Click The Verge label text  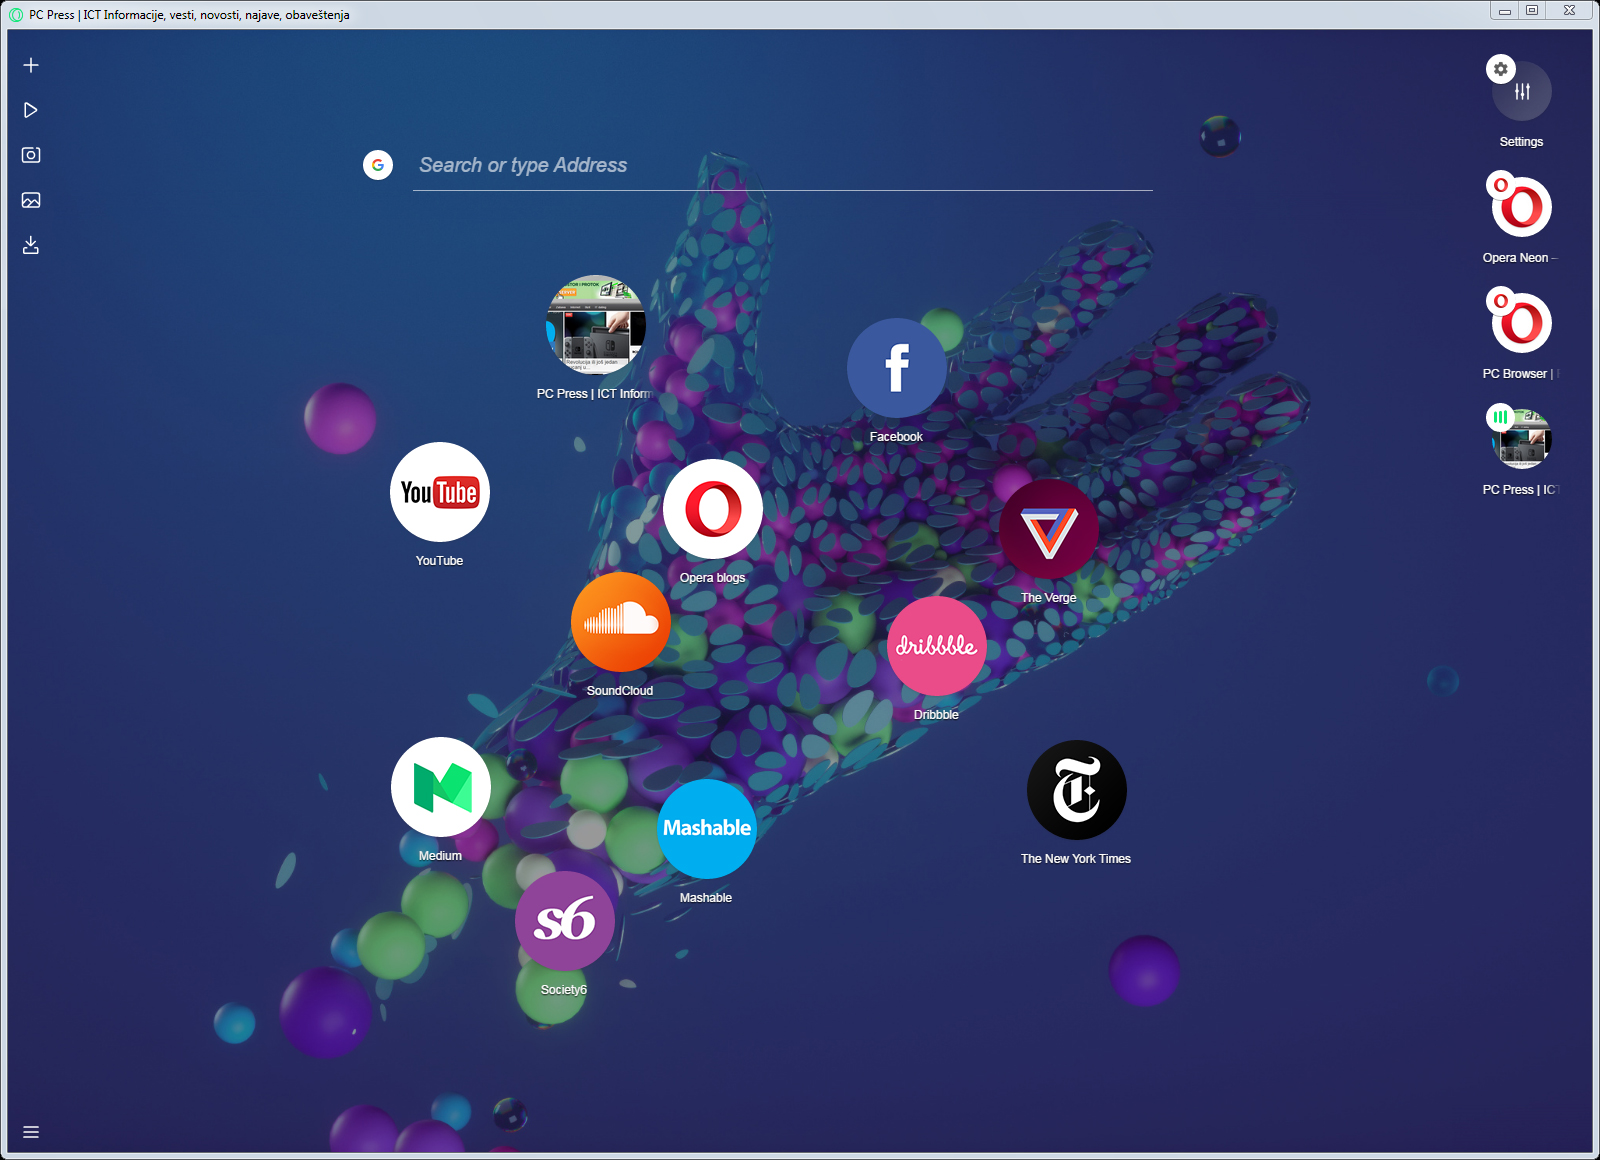pos(1049,598)
